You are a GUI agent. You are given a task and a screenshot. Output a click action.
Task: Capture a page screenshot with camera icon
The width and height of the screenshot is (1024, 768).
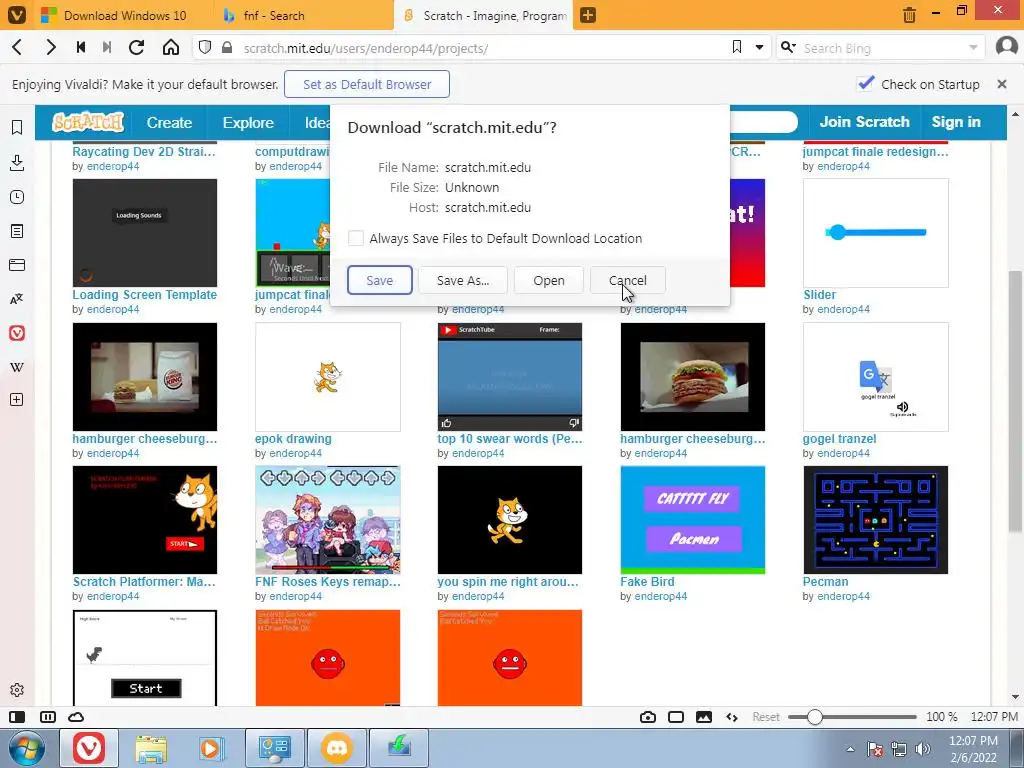648,717
